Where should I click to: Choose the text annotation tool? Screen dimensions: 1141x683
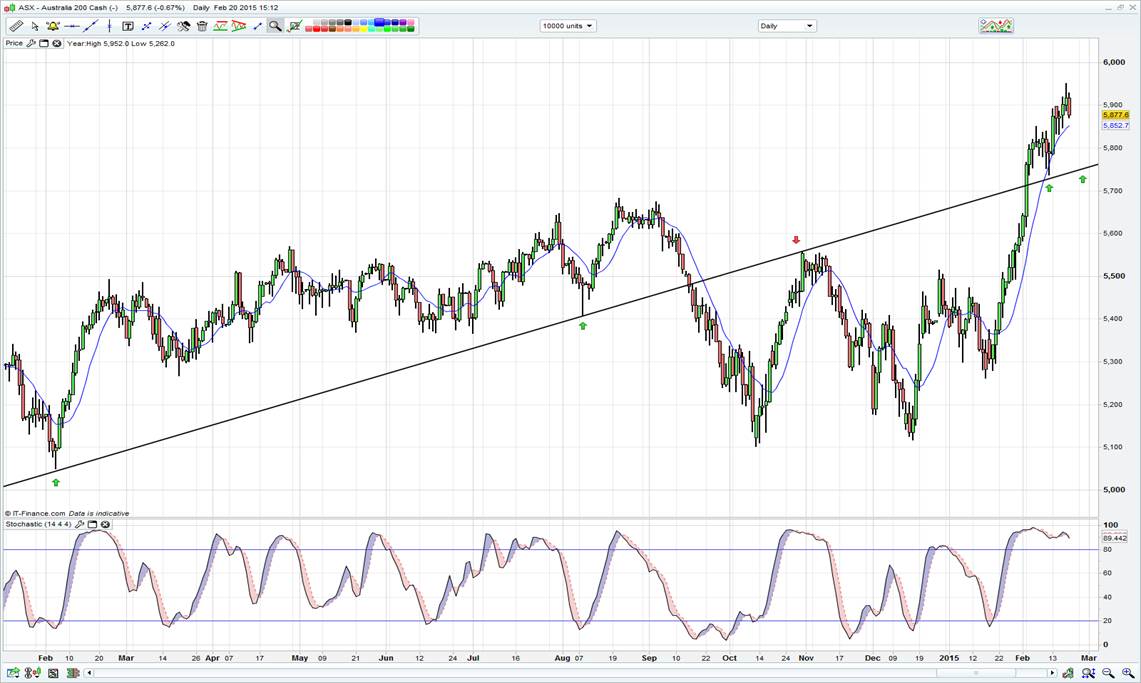128,26
